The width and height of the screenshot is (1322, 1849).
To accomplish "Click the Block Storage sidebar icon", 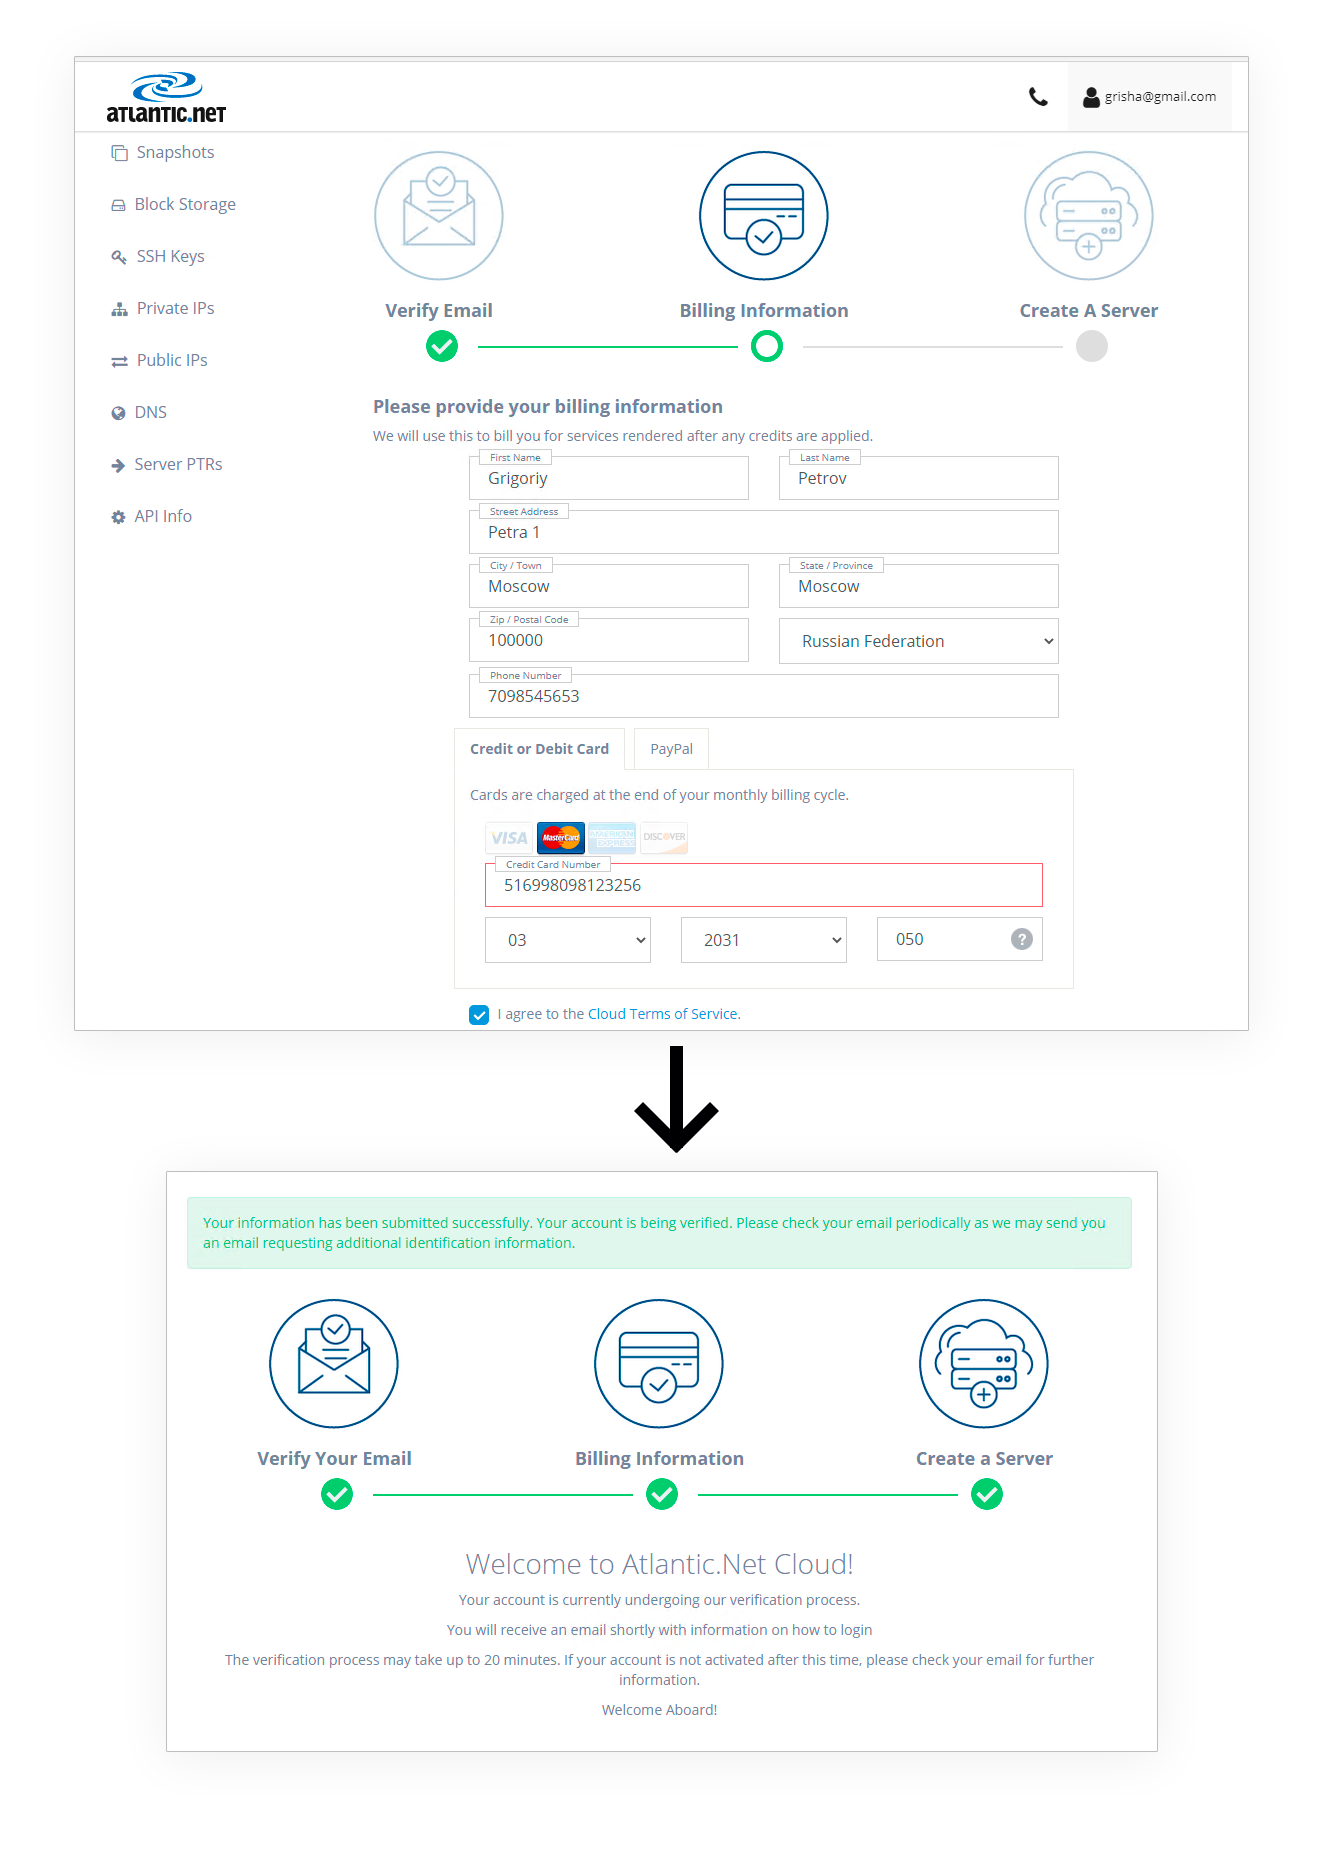I will 118,205.
